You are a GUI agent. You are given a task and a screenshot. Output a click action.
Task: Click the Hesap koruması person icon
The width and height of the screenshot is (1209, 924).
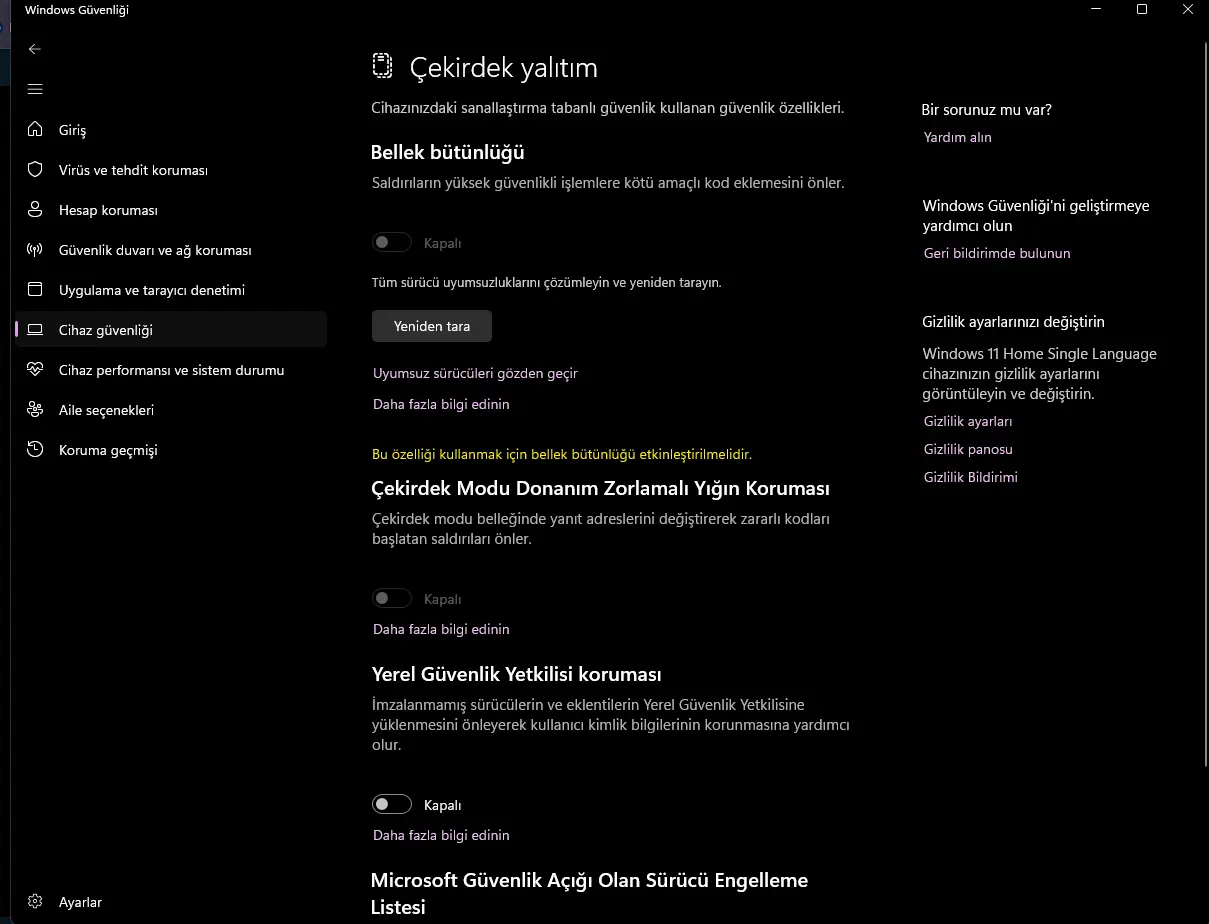coord(35,210)
